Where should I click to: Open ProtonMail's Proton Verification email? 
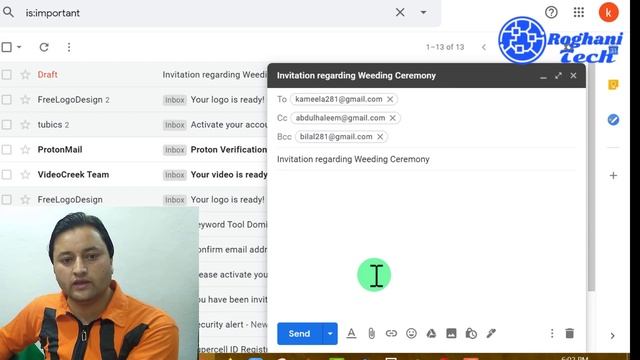tap(229, 150)
